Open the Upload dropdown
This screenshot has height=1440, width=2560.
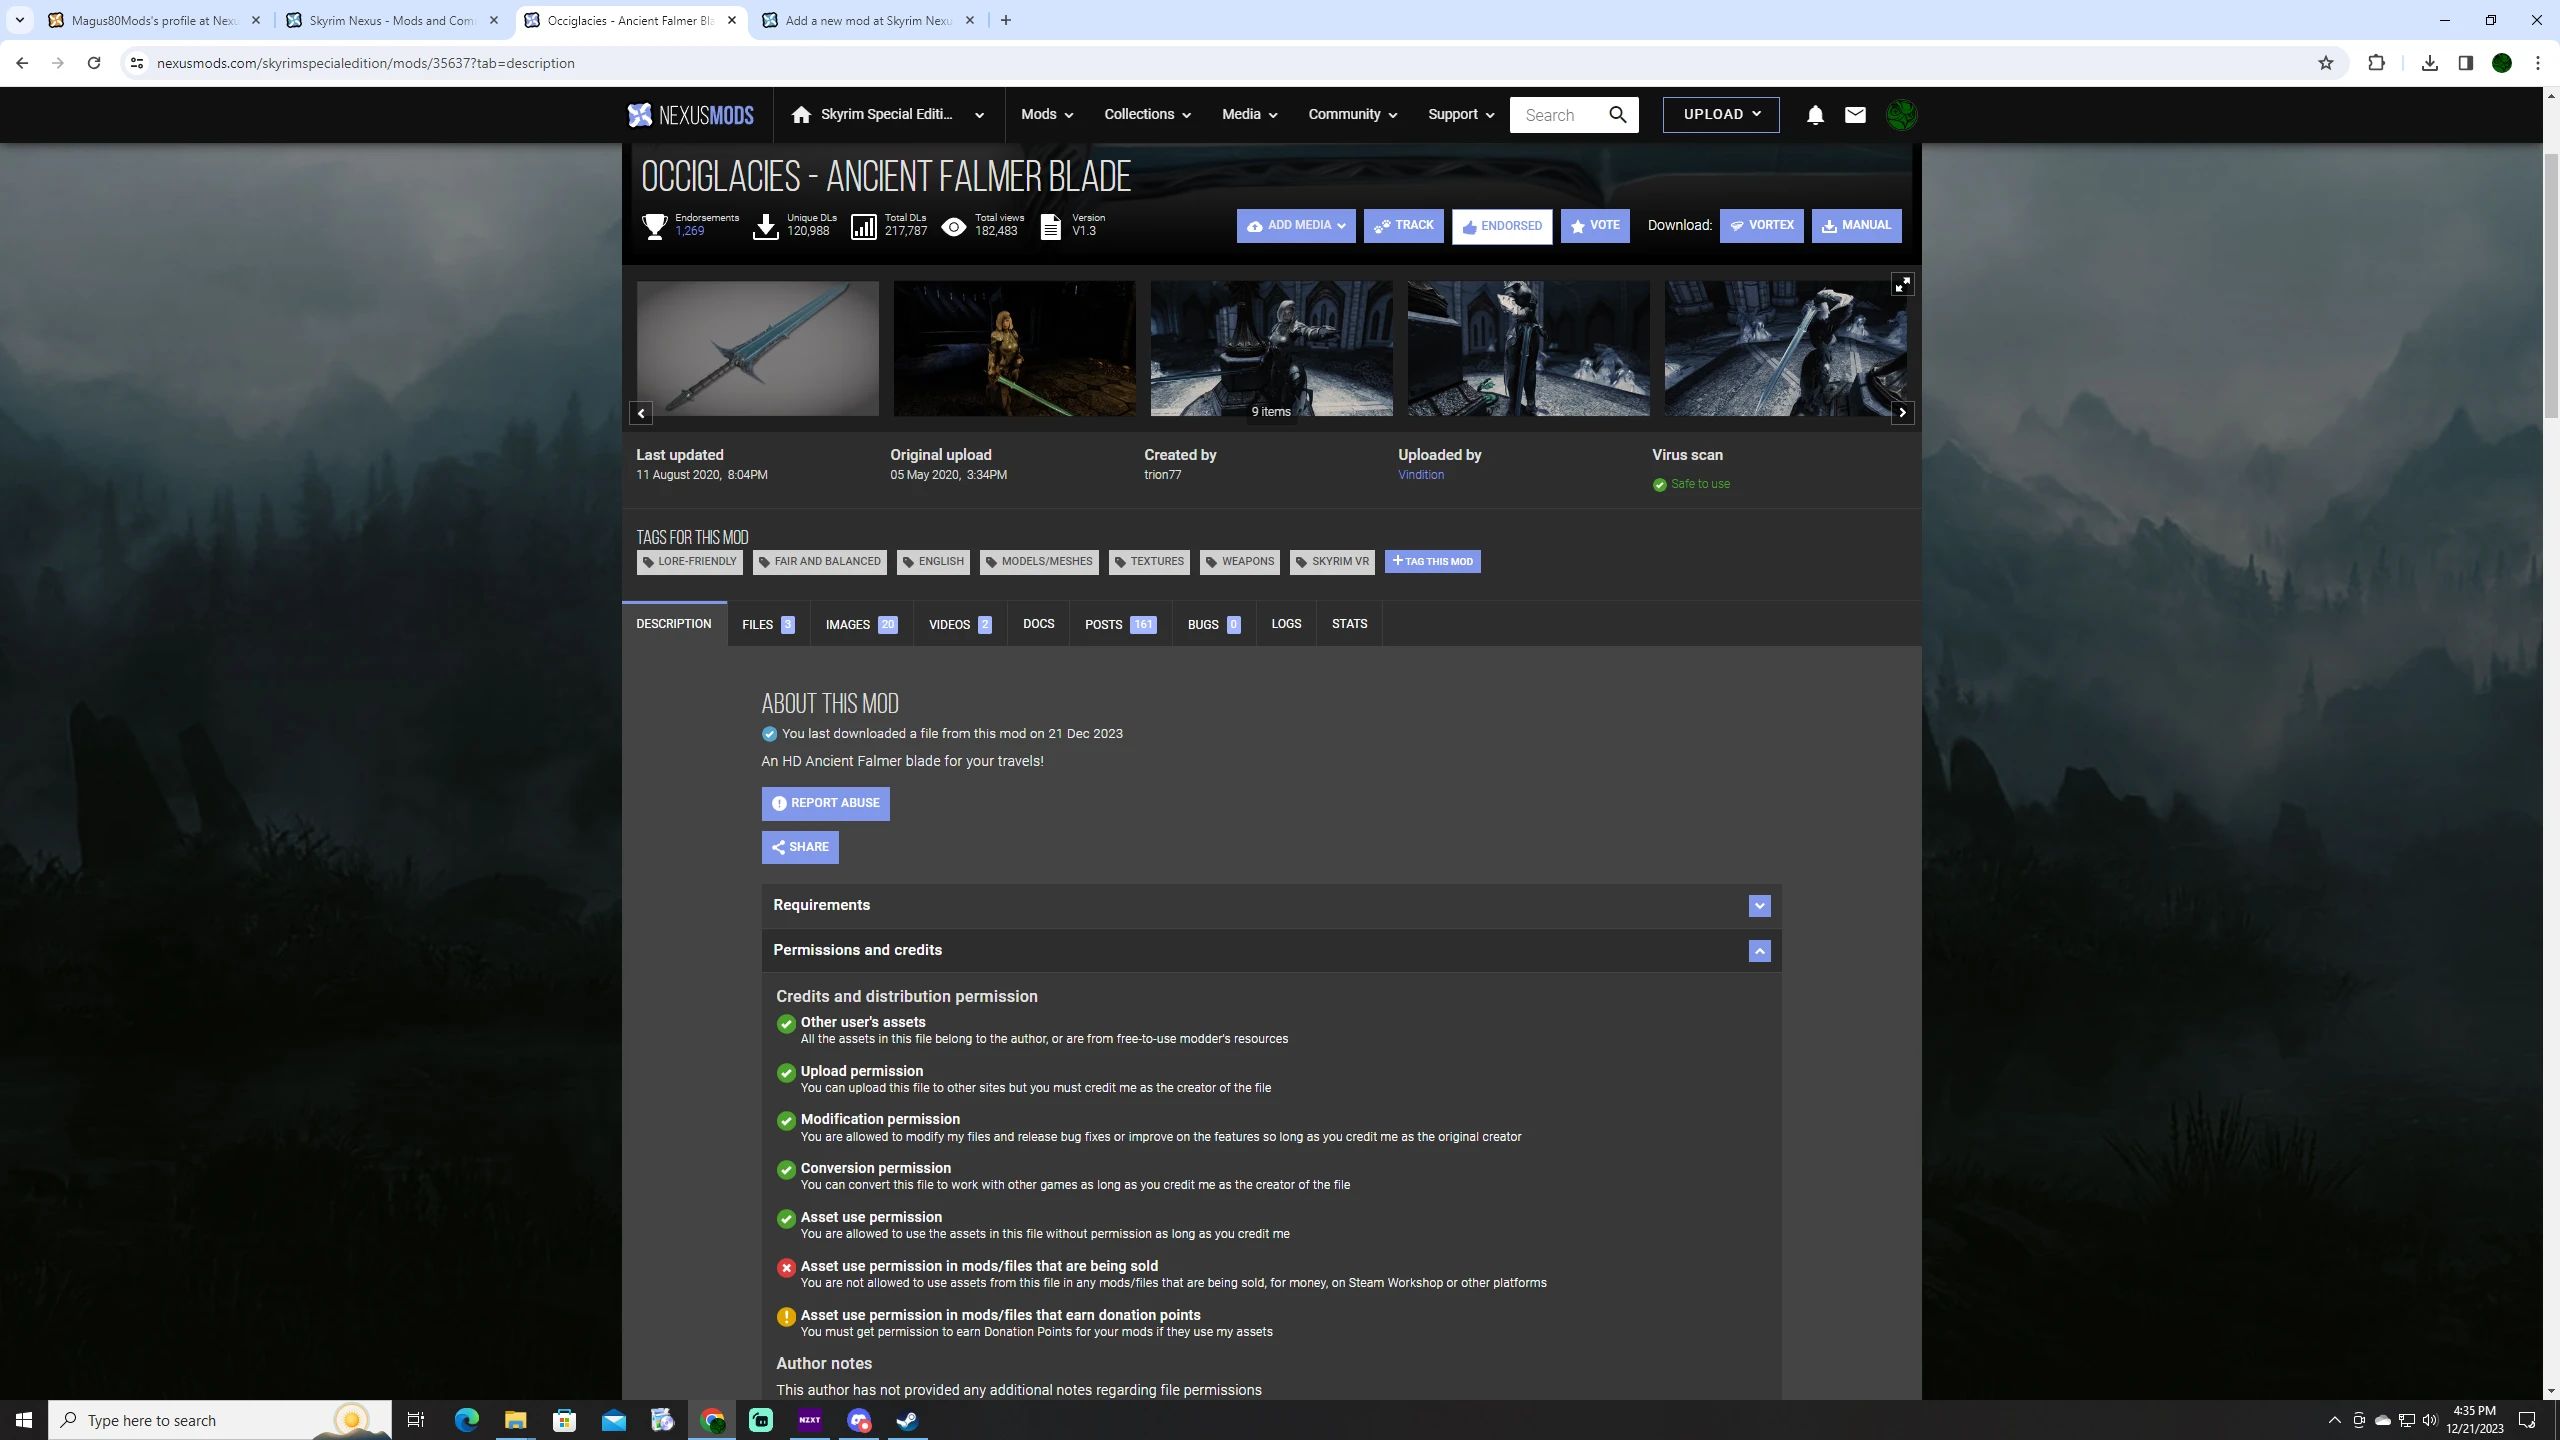(1721, 115)
